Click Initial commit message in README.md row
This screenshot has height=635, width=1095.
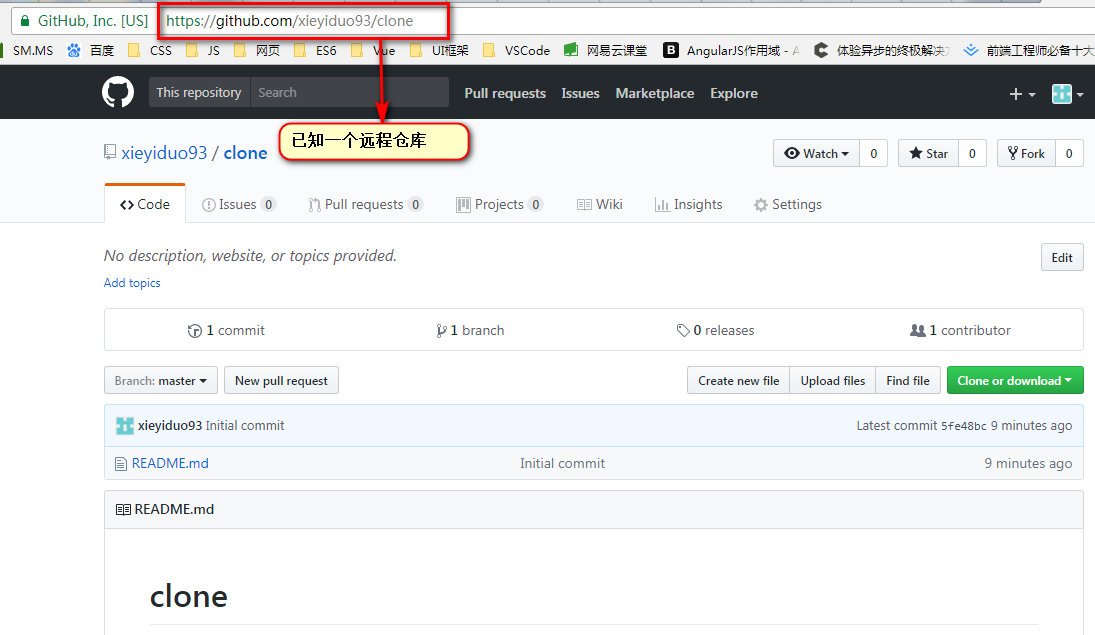click(562, 464)
